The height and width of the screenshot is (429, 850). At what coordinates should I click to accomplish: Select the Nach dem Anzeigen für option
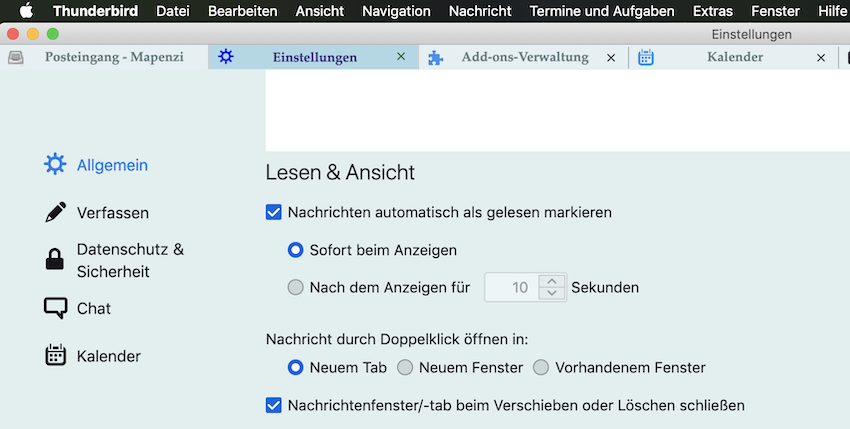[x=295, y=288]
